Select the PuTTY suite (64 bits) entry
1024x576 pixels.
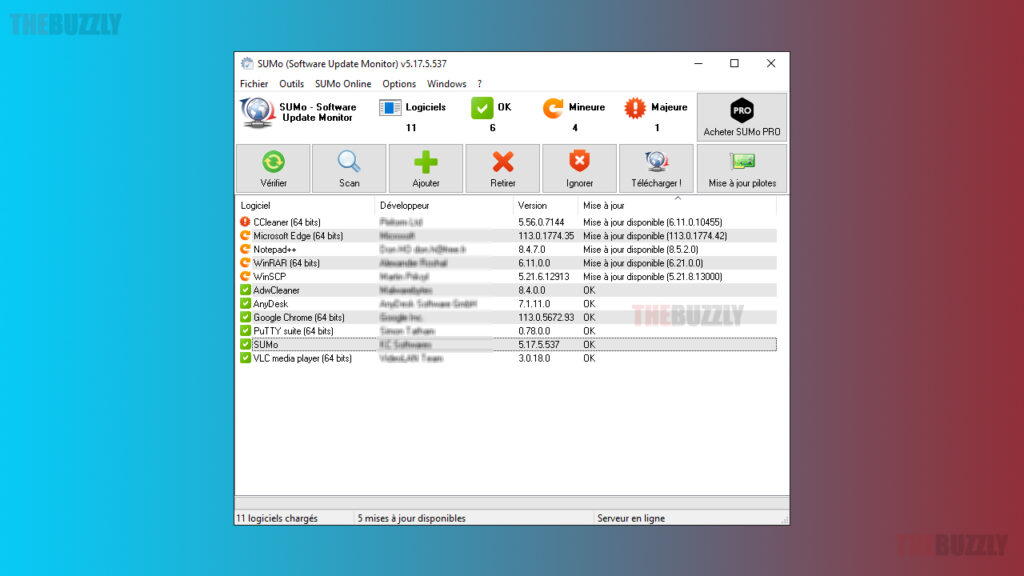[x=293, y=330]
